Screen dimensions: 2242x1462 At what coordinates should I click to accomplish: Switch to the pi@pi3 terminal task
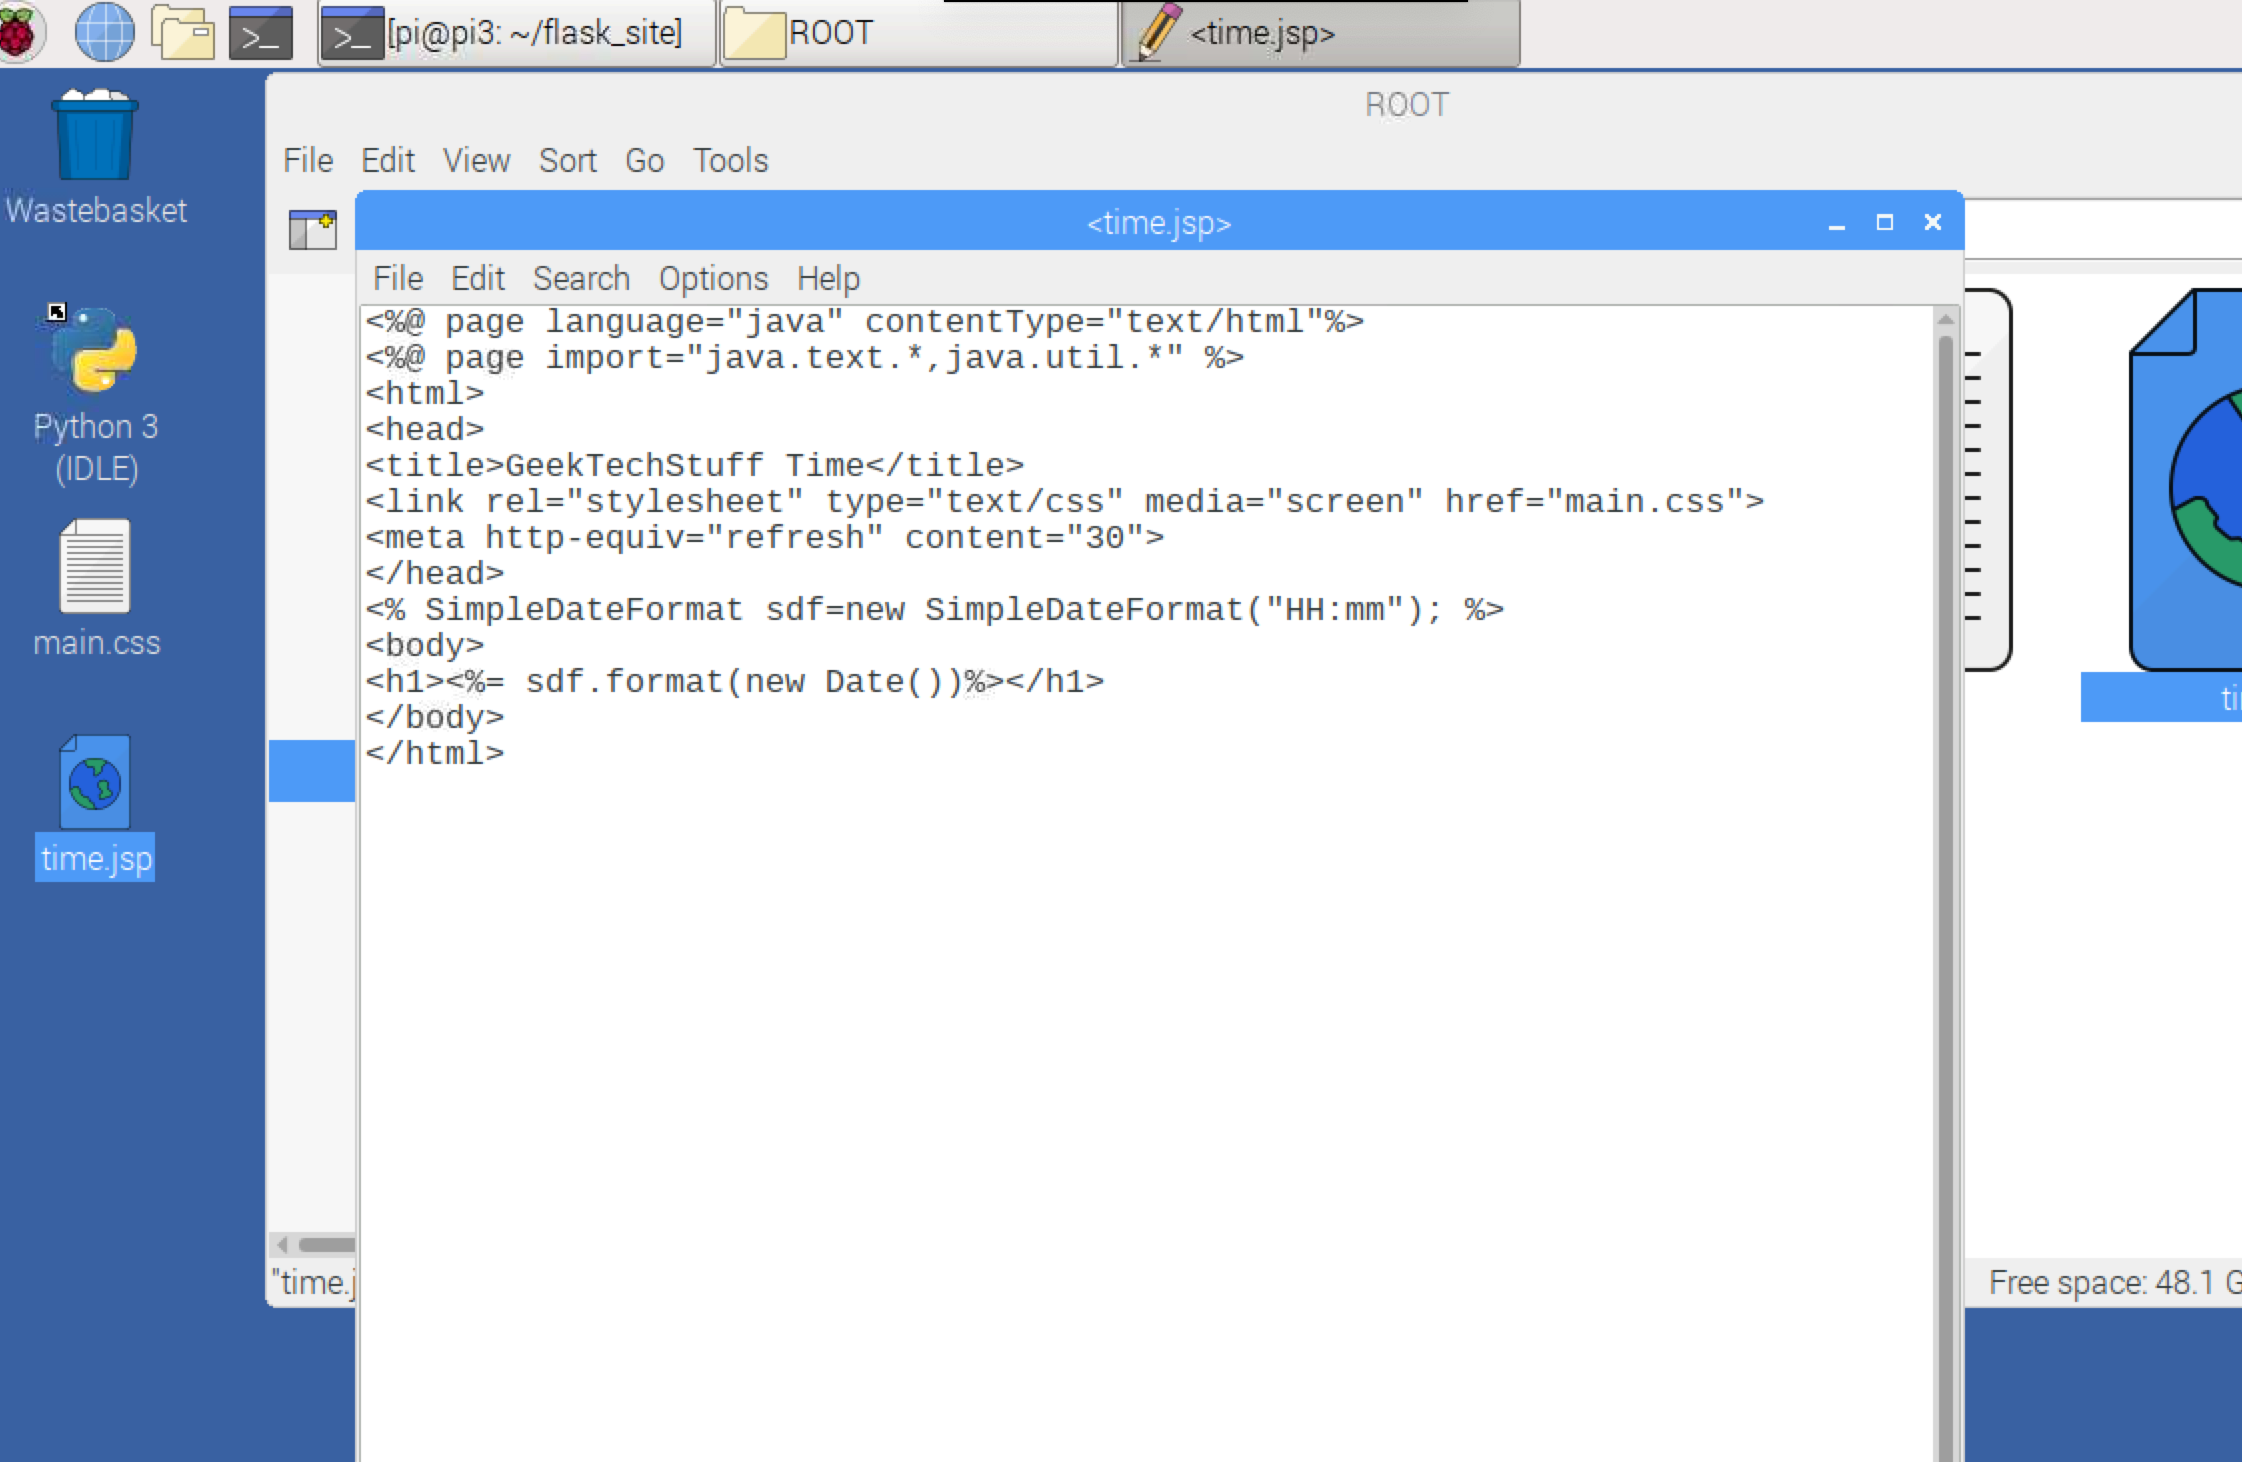(x=516, y=34)
